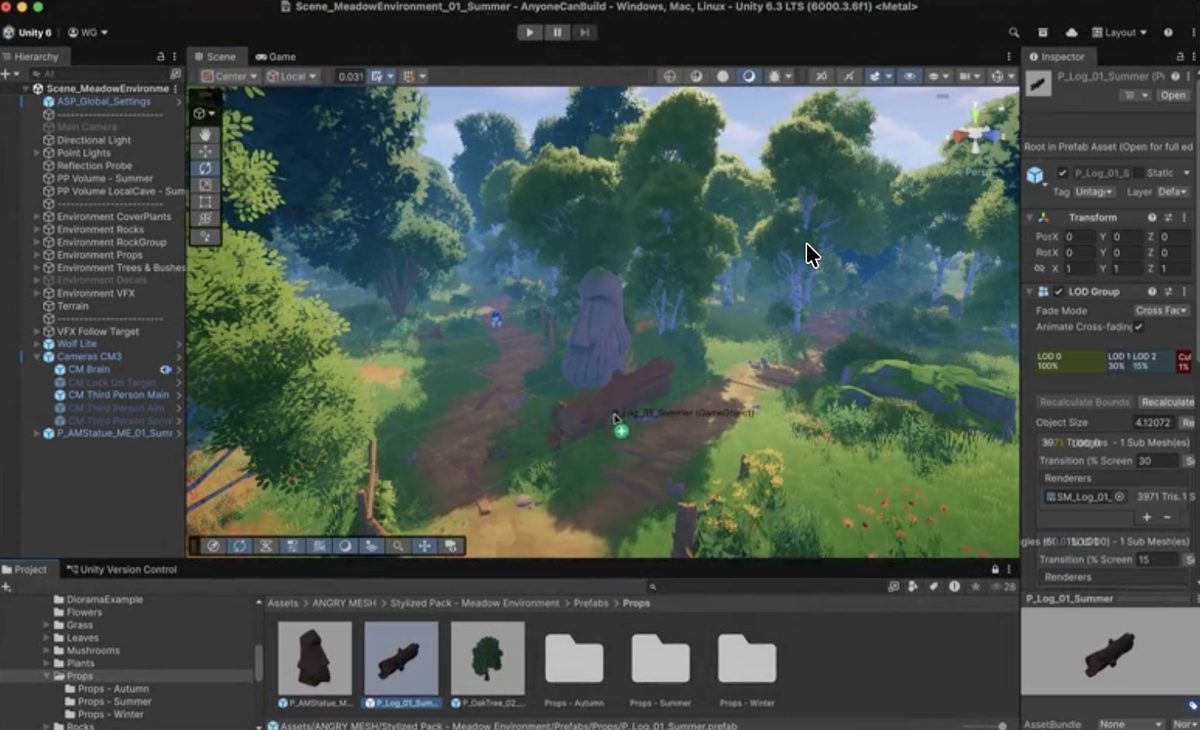Click the 0.031 snap increment field
The image size is (1200, 730).
350,76
